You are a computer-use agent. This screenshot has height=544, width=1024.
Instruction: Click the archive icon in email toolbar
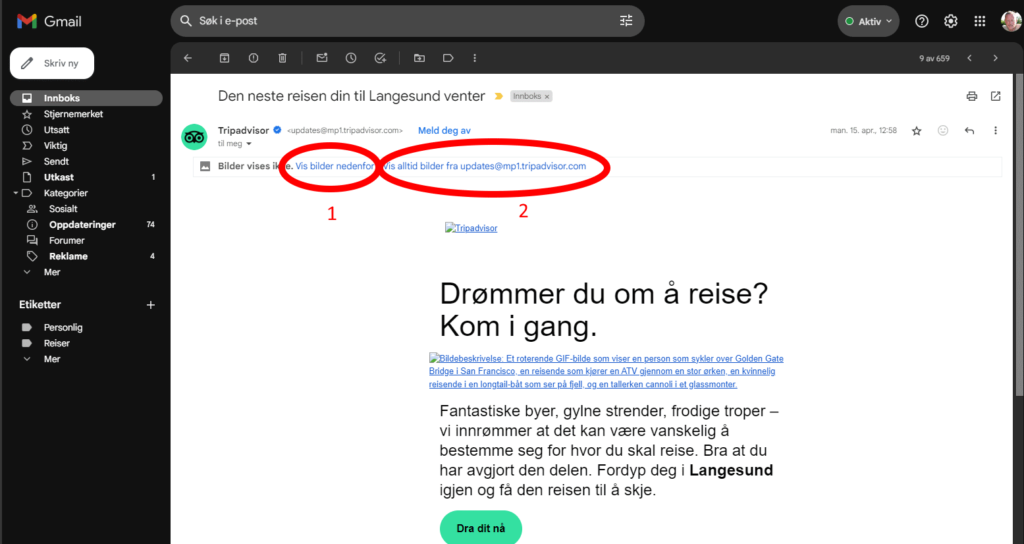click(224, 58)
